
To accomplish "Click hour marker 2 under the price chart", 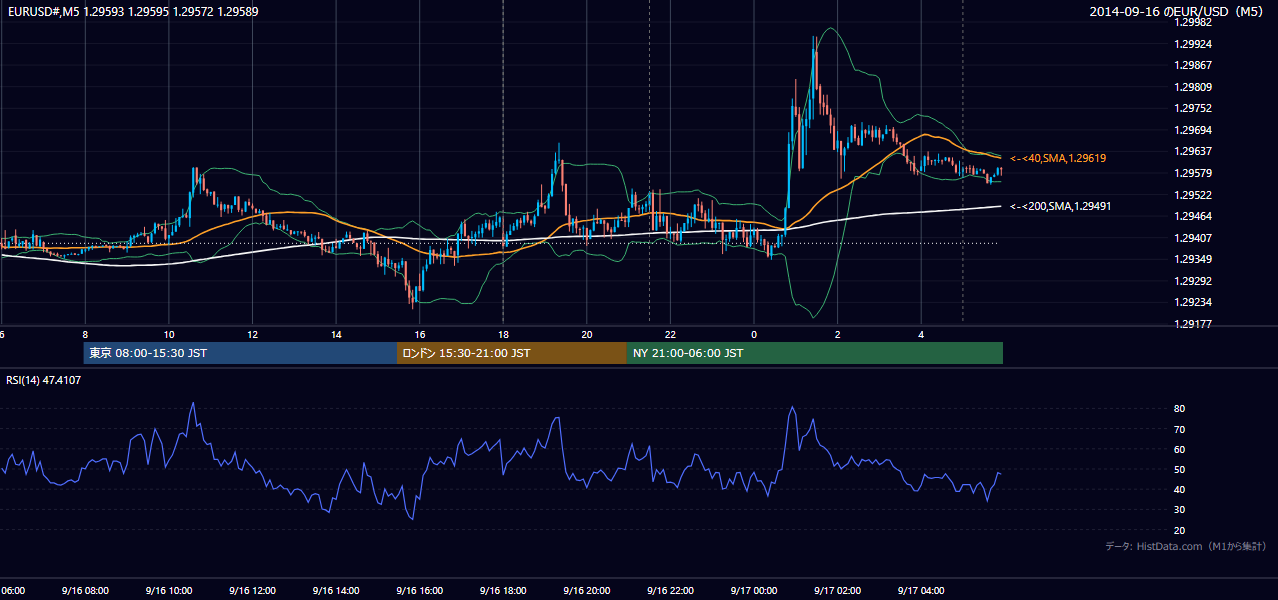I will coord(838,334).
